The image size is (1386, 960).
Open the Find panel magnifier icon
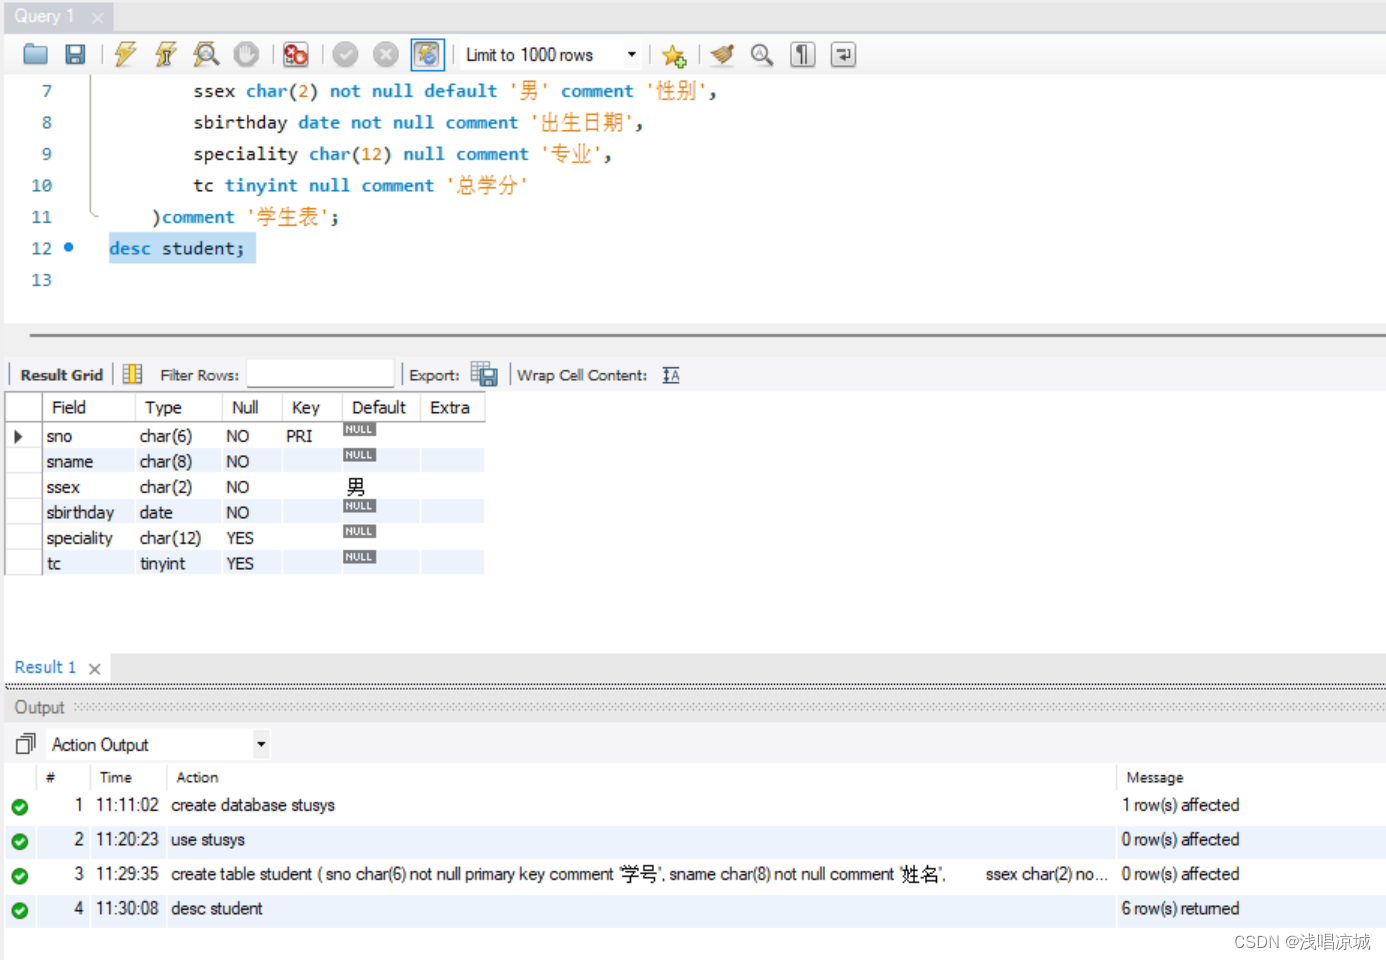pyautogui.click(x=762, y=54)
